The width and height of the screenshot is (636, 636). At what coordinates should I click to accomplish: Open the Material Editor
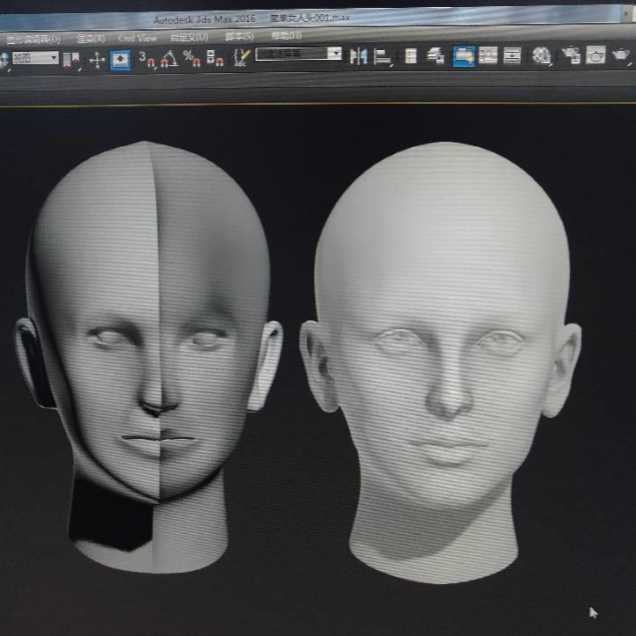pos(541,56)
